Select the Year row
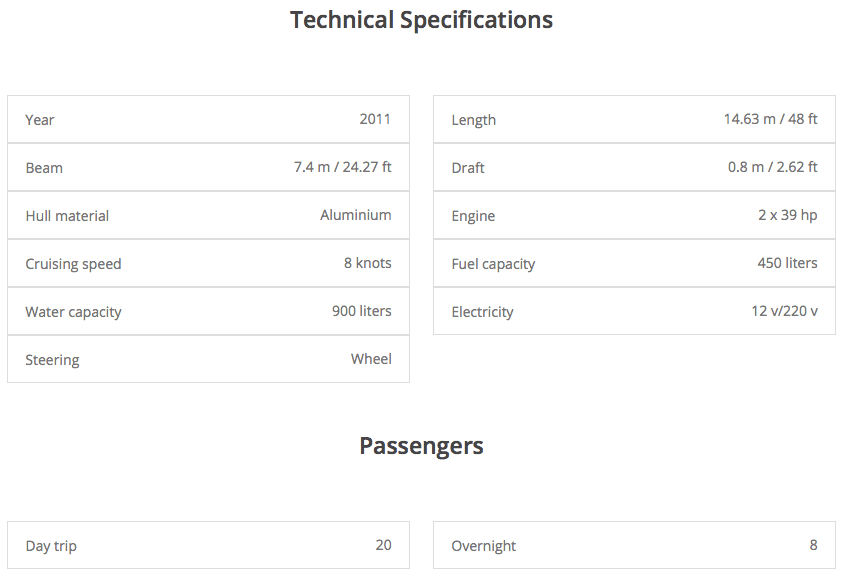The height and width of the screenshot is (579, 846). pos(208,120)
